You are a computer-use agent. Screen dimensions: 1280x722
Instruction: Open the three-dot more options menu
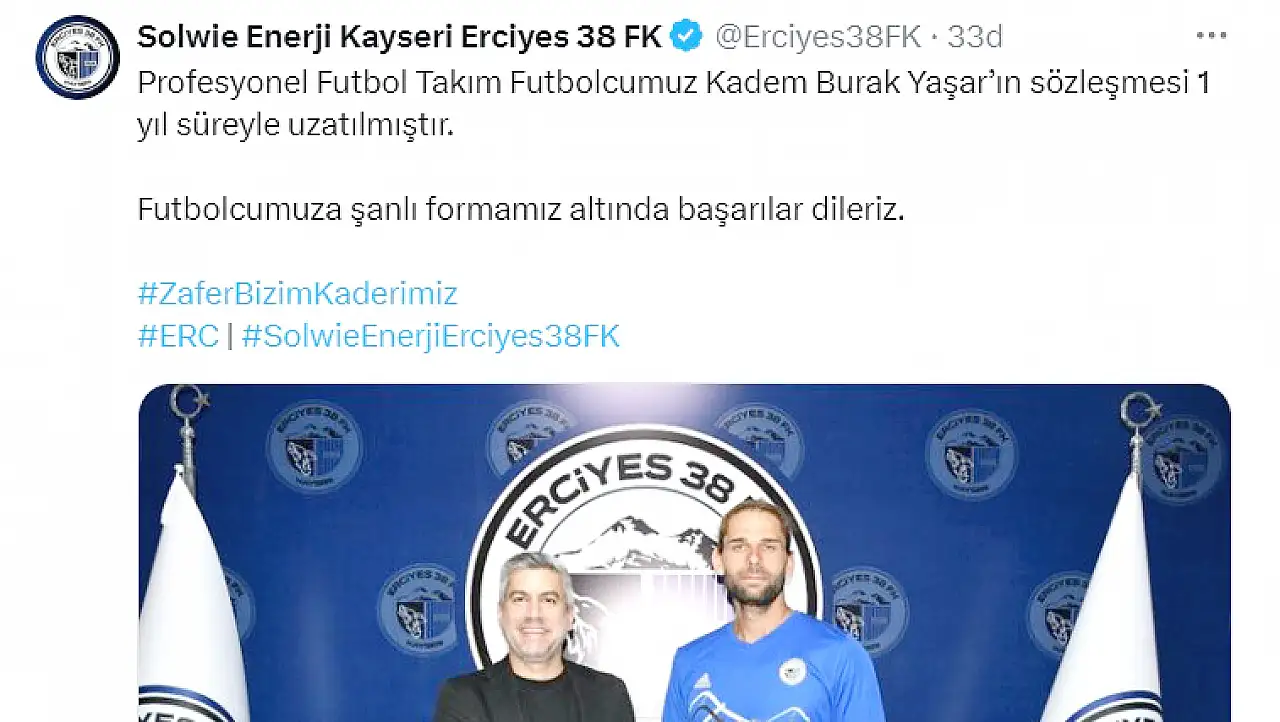pyautogui.click(x=1211, y=36)
